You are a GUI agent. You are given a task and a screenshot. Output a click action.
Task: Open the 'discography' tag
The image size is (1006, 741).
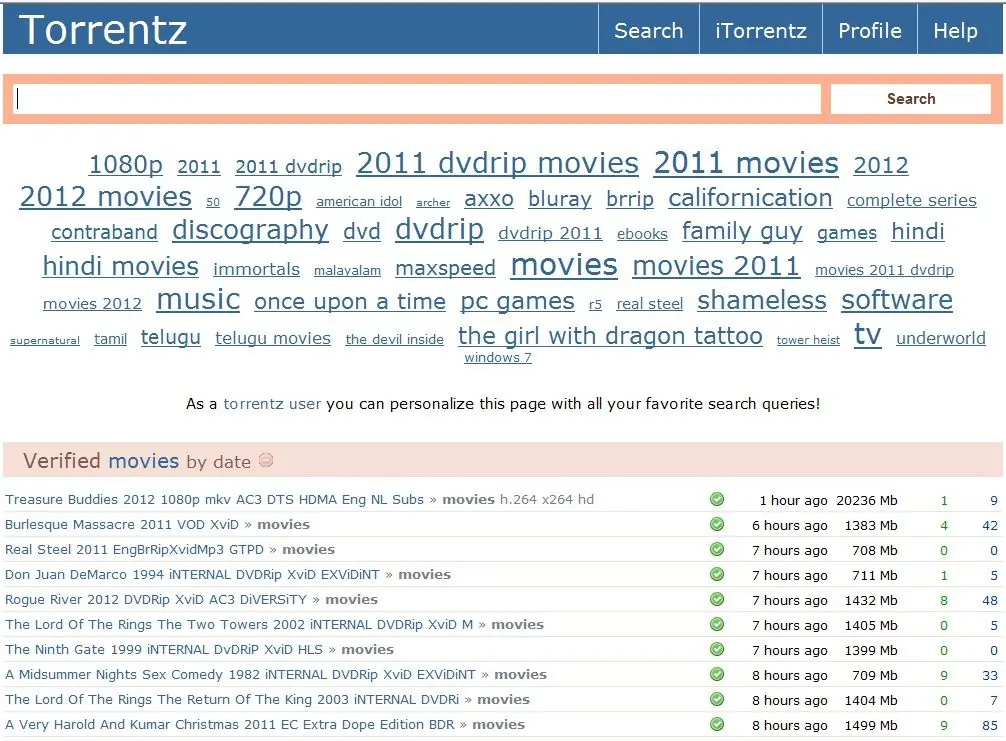point(251,230)
